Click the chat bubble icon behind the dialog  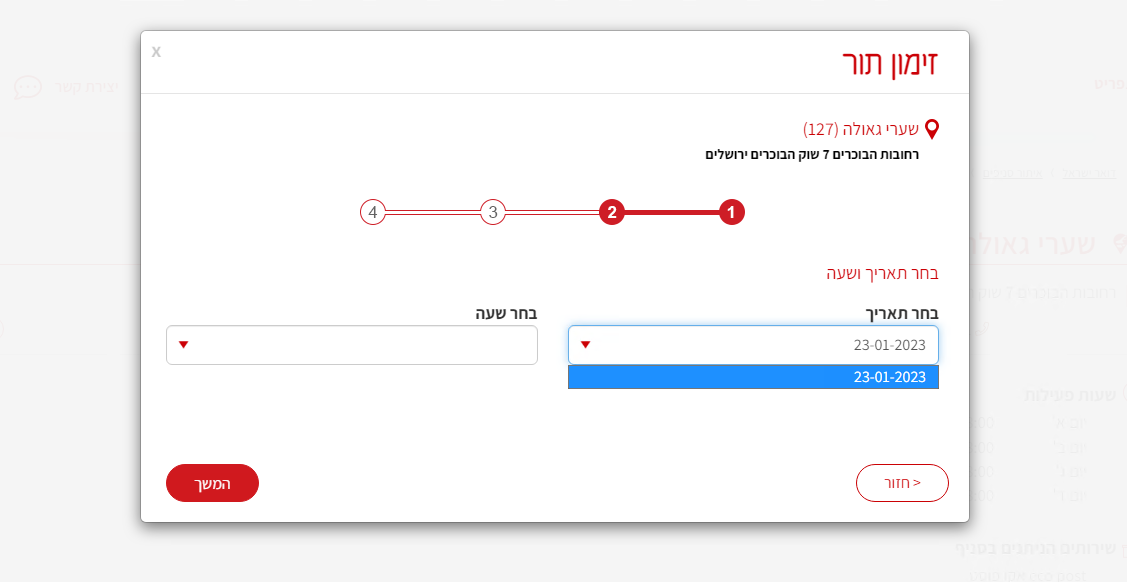[x=28, y=87]
